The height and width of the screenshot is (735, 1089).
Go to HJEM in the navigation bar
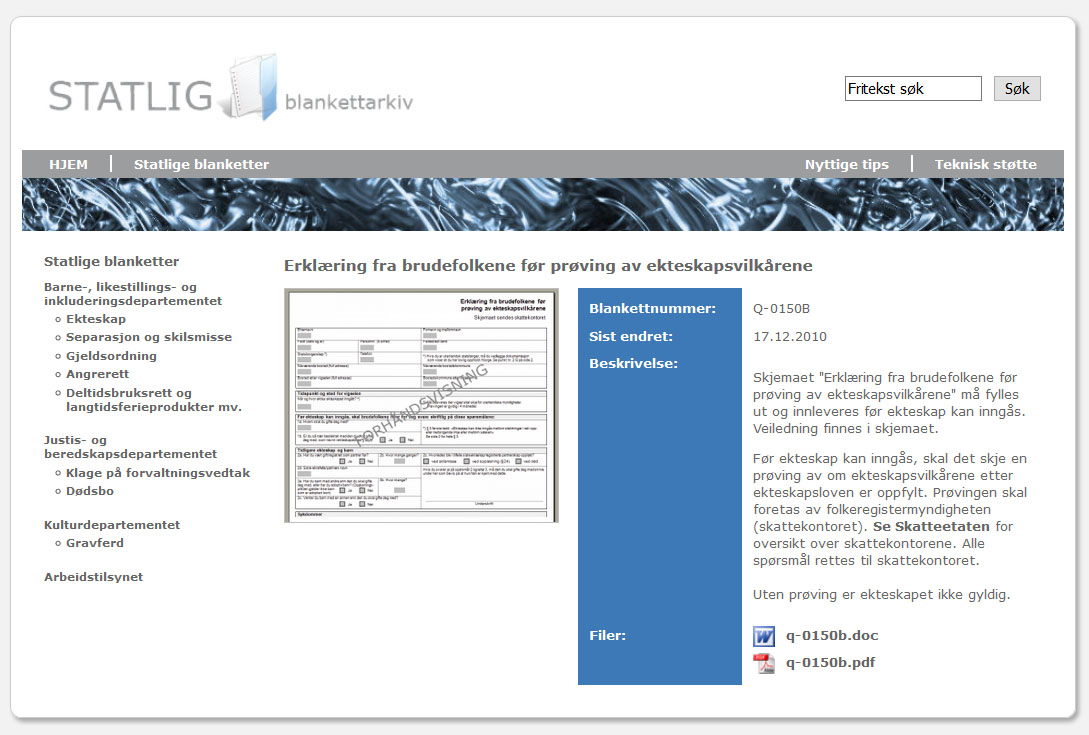[68, 165]
